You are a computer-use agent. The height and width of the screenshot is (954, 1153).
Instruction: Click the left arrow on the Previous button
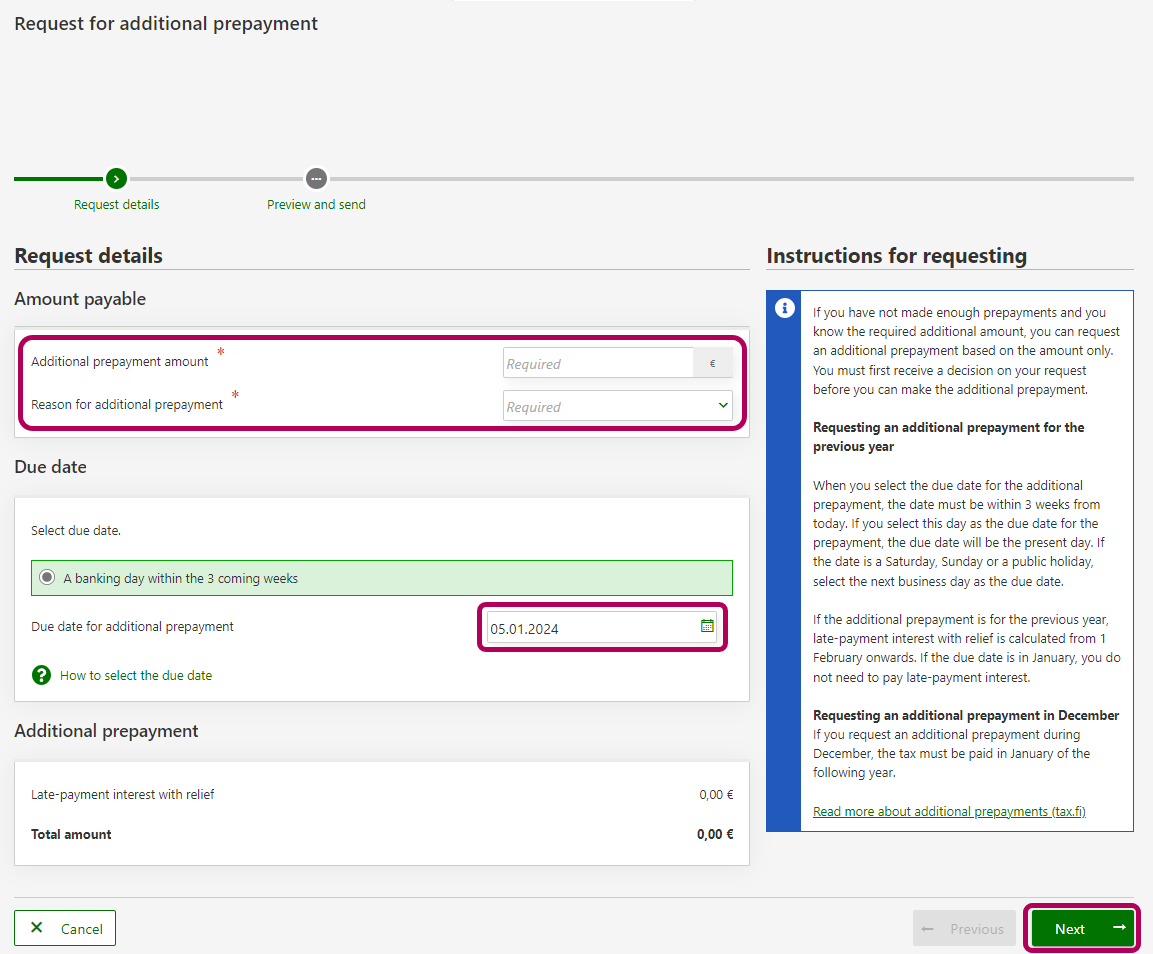coord(927,928)
